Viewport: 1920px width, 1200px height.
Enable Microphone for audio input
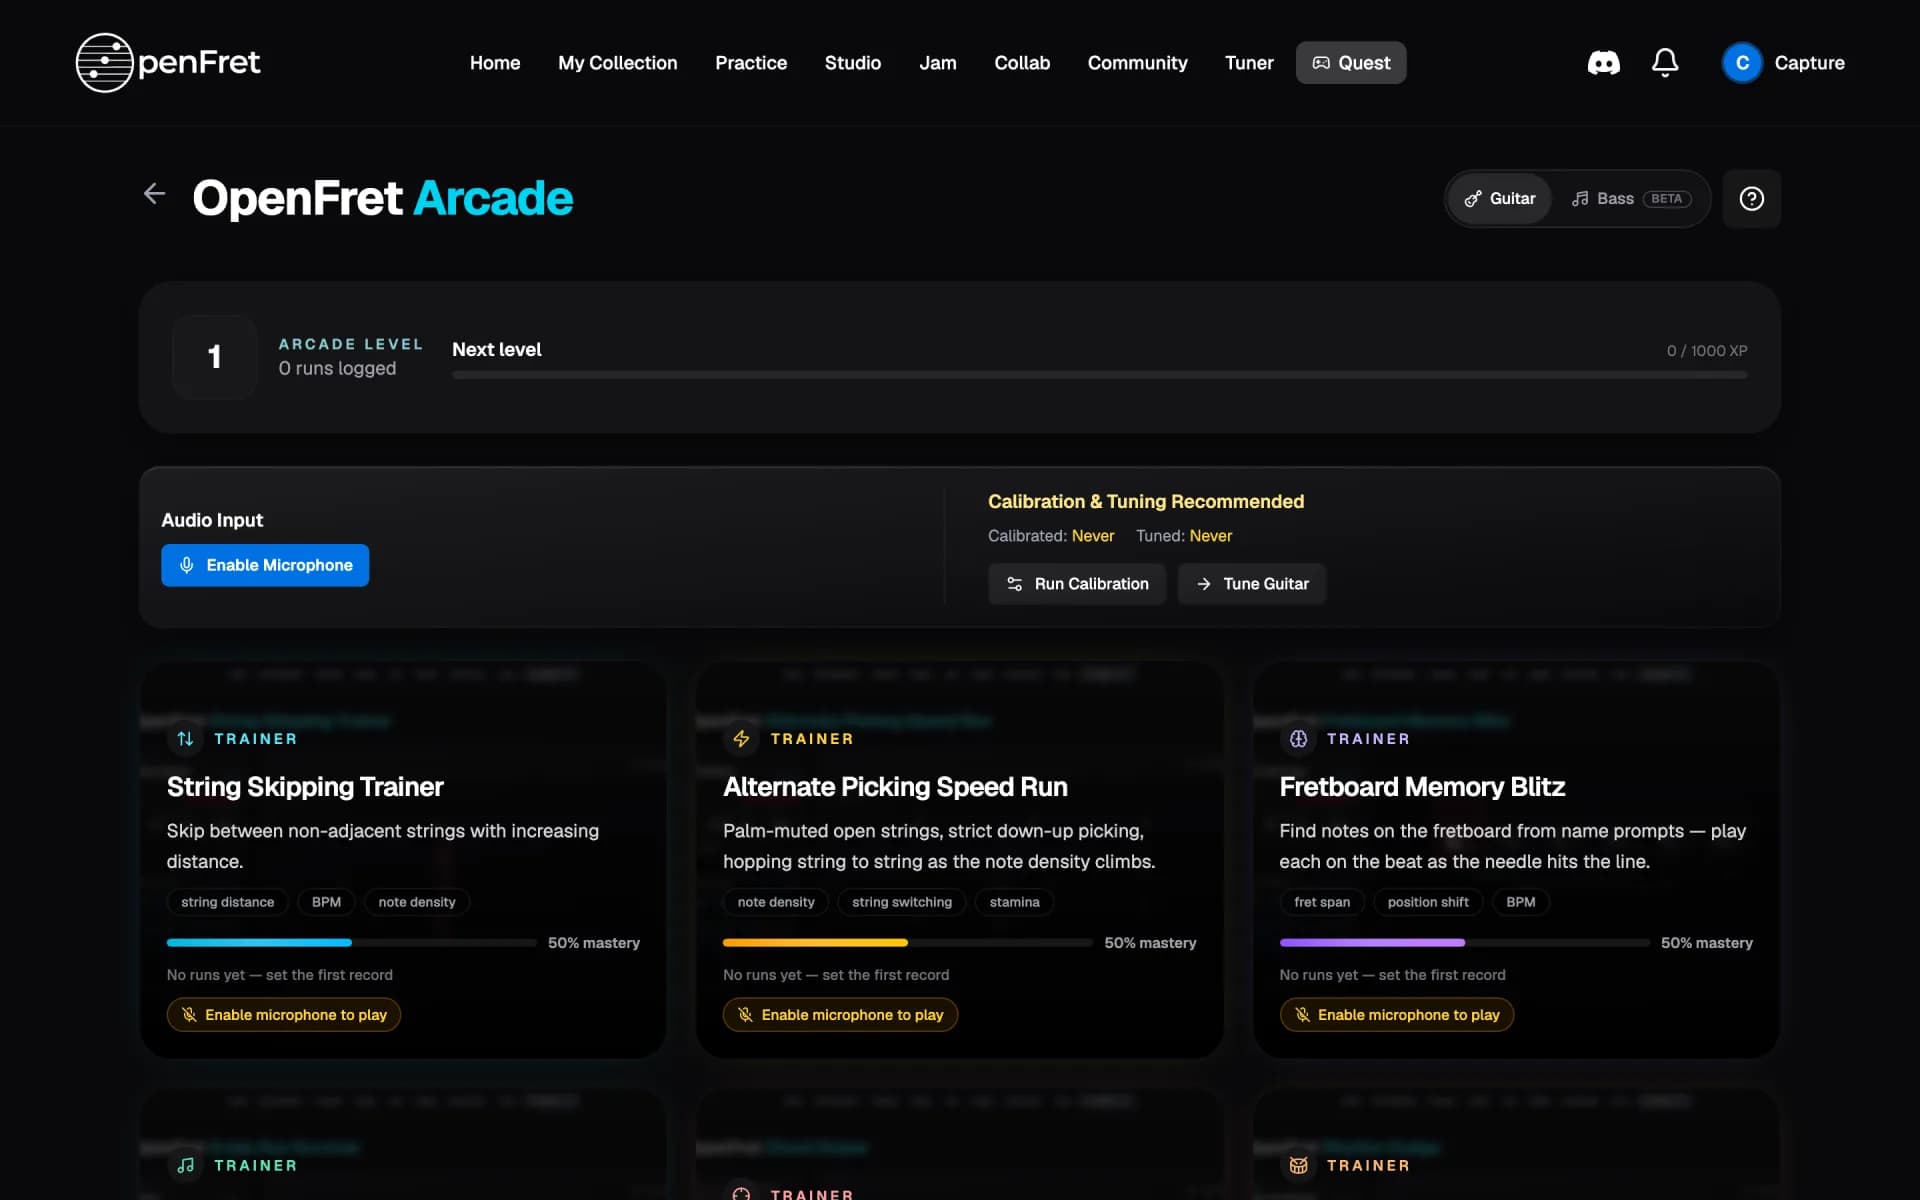tap(265, 566)
